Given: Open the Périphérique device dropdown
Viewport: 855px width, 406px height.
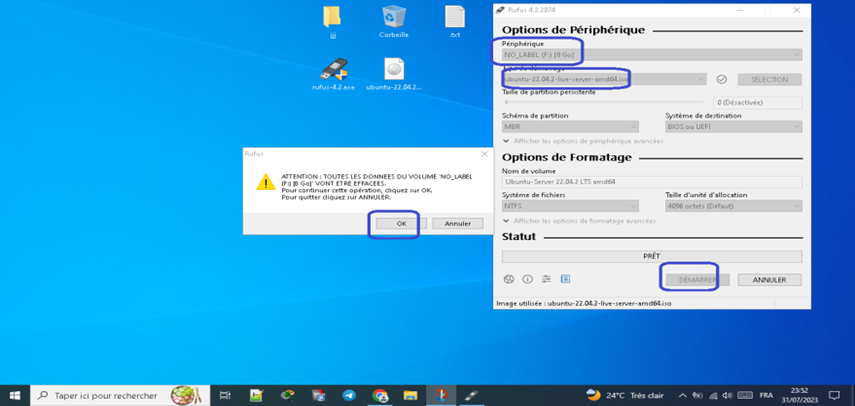Looking at the screenshot, I should point(652,54).
